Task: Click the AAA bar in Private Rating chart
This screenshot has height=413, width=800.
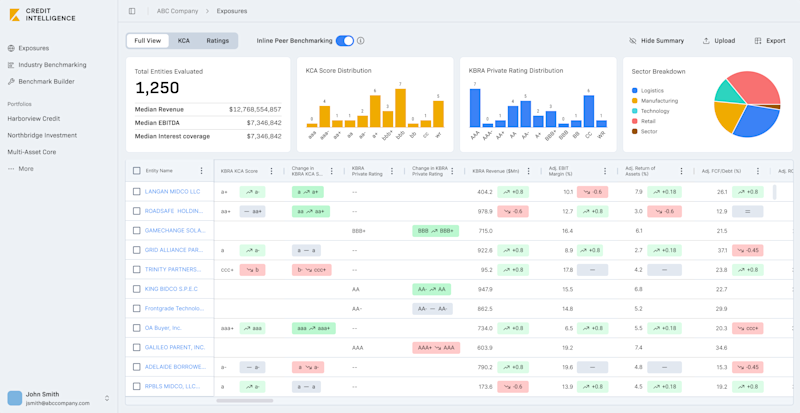Action: pyautogui.click(x=475, y=108)
